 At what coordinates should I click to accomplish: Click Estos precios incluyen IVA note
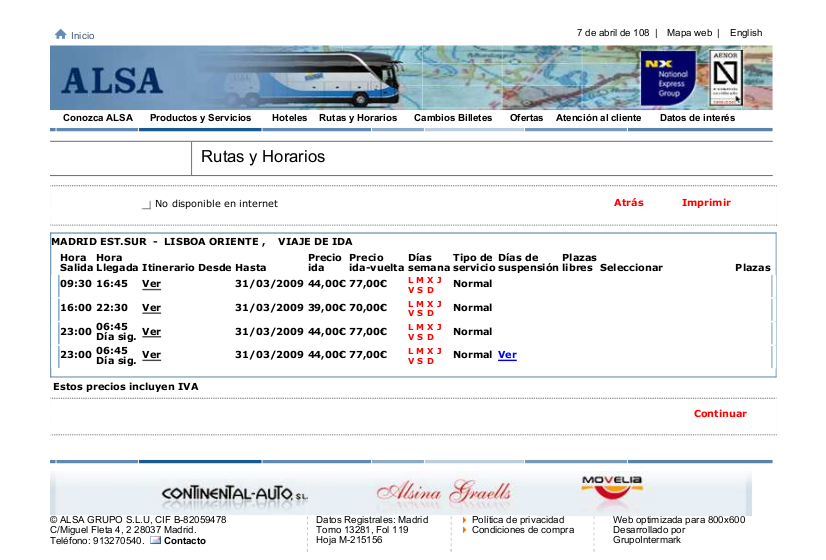click(x=126, y=387)
